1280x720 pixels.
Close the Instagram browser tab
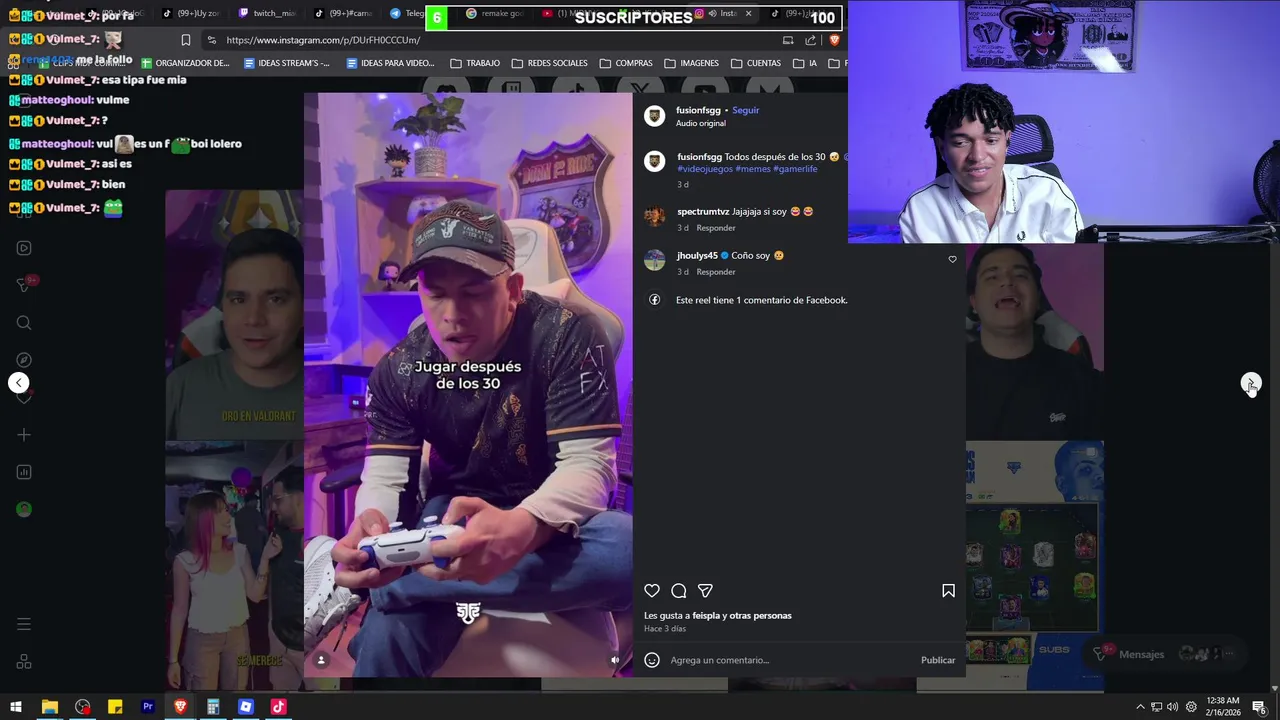[x=748, y=13]
